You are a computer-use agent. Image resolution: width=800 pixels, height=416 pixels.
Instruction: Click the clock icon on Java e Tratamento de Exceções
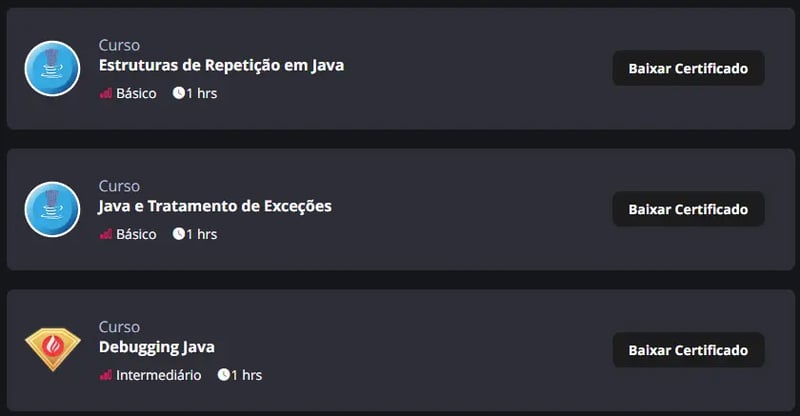(179, 234)
